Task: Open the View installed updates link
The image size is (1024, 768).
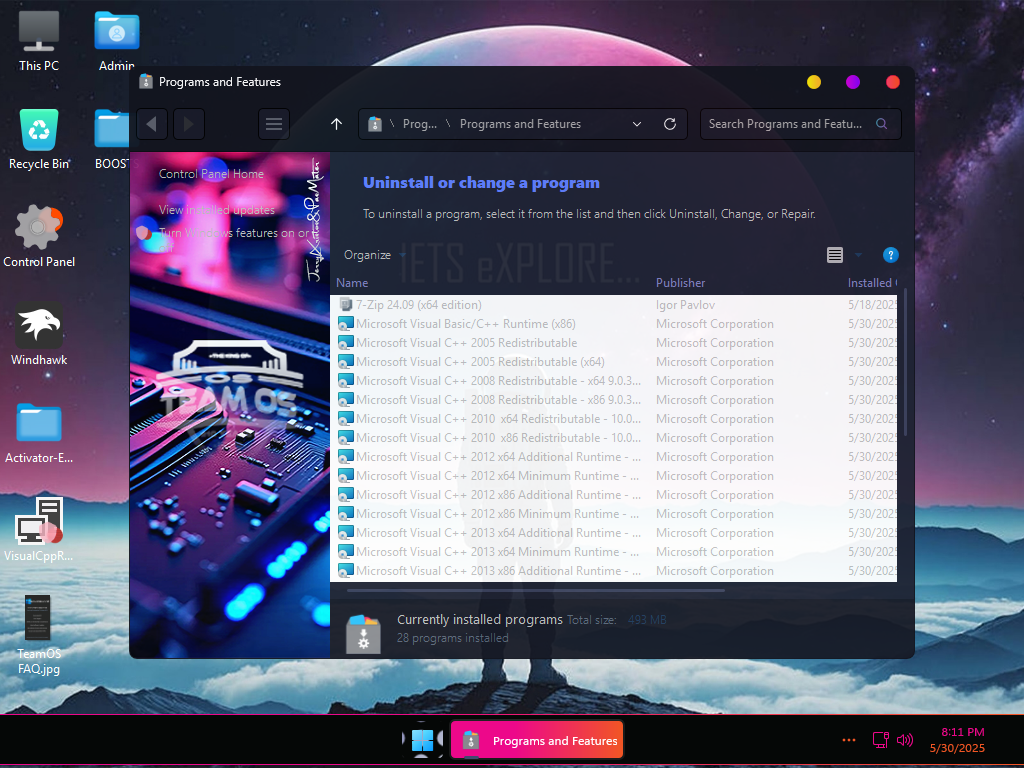Action: point(217,210)
